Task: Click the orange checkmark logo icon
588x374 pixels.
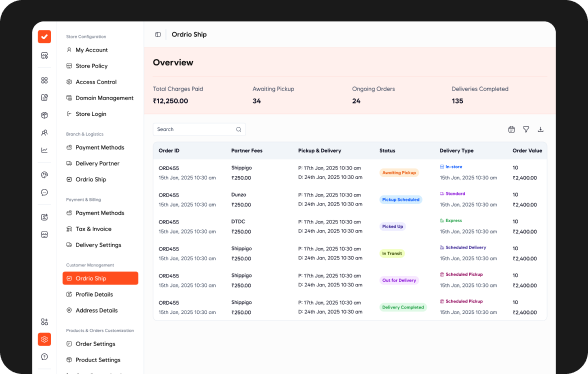Action: (x=44, y=36)
